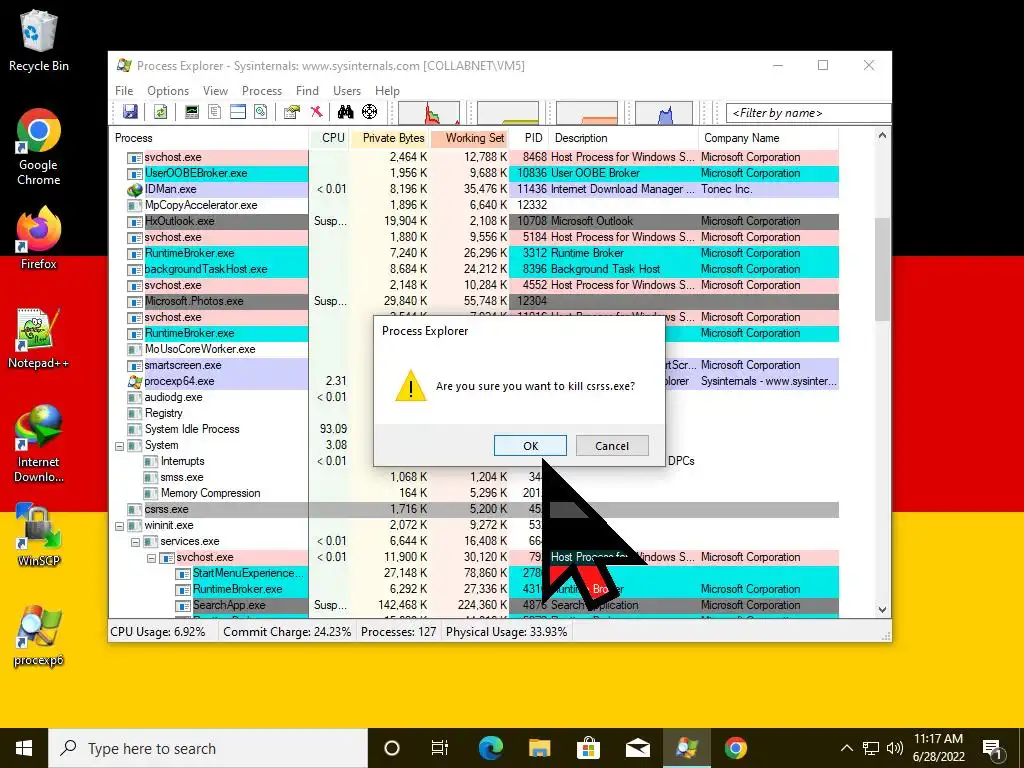Viewport: 1024px width, 768px height.
Task: Select the procexp6 desktop shortcut
Action: point(39,636)
